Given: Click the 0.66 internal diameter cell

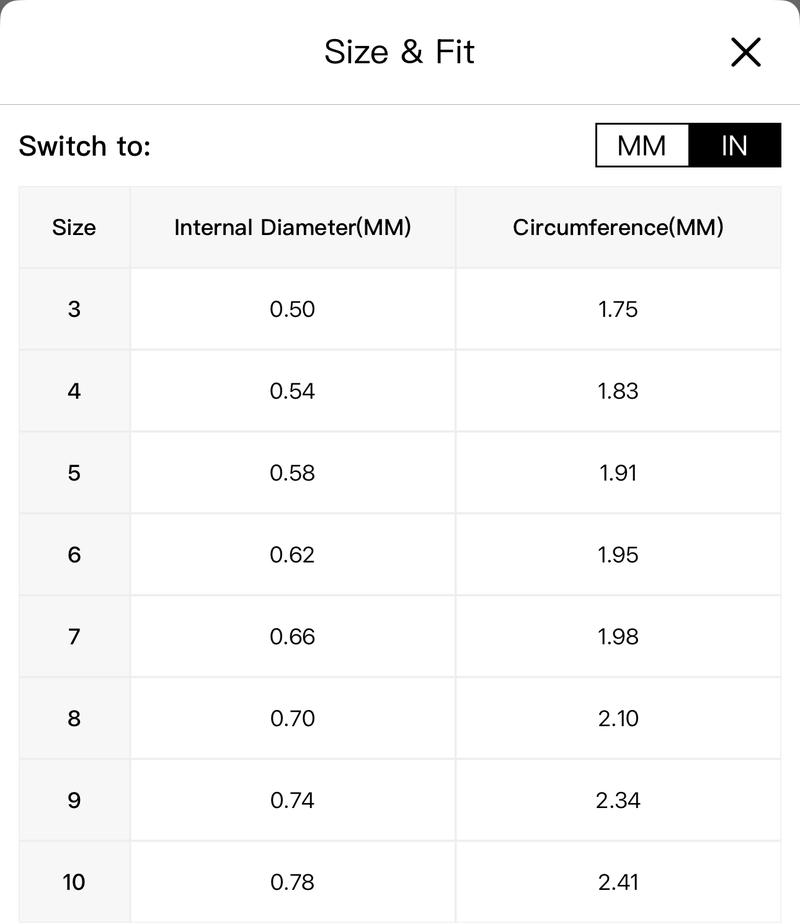Looking at the screenshot, I should [293, 636].
